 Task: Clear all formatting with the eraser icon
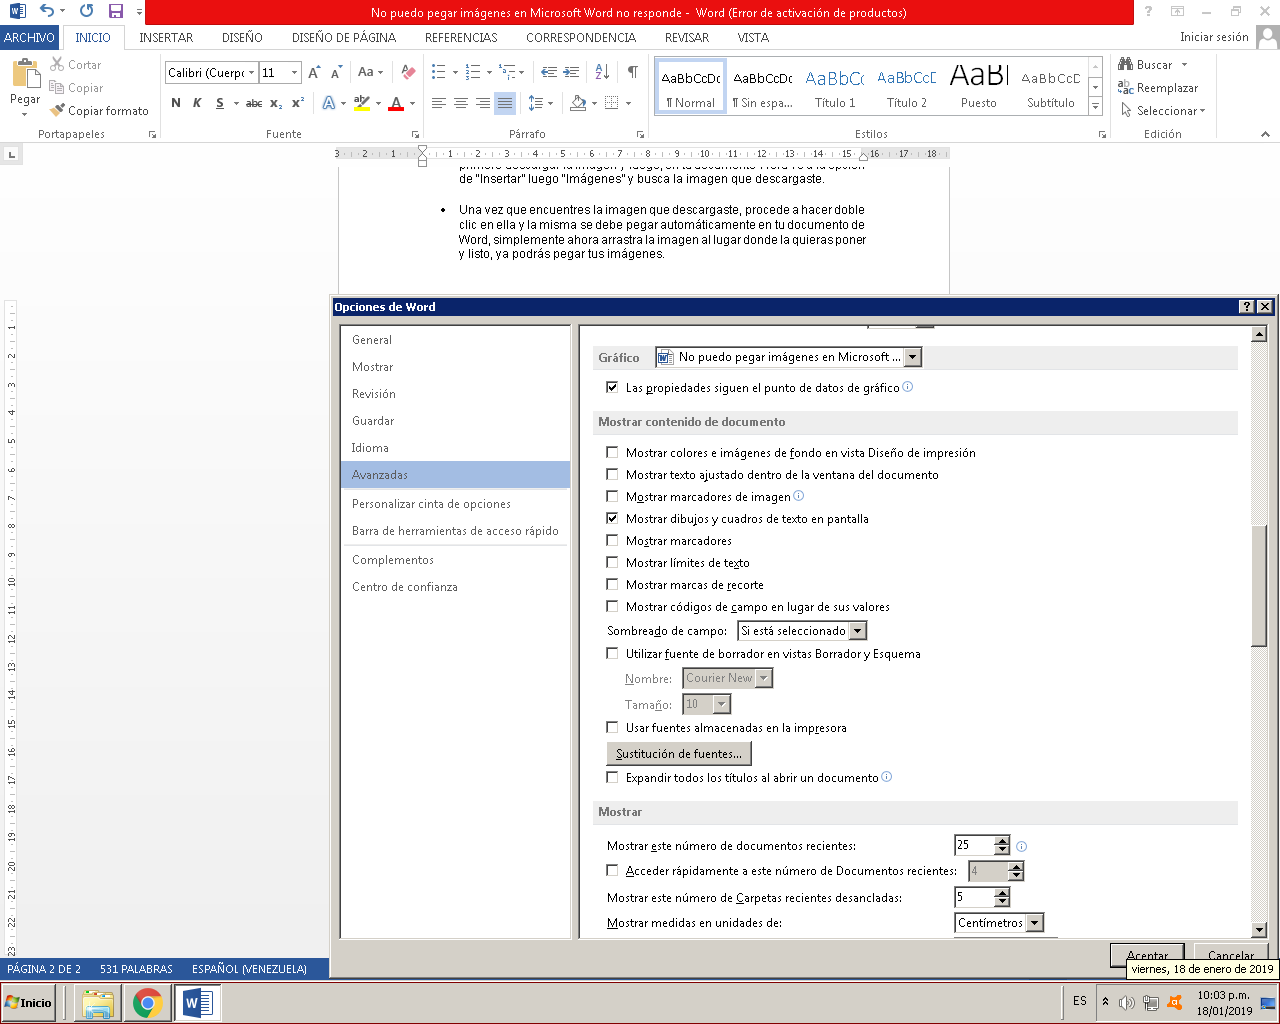pos(408,72)
